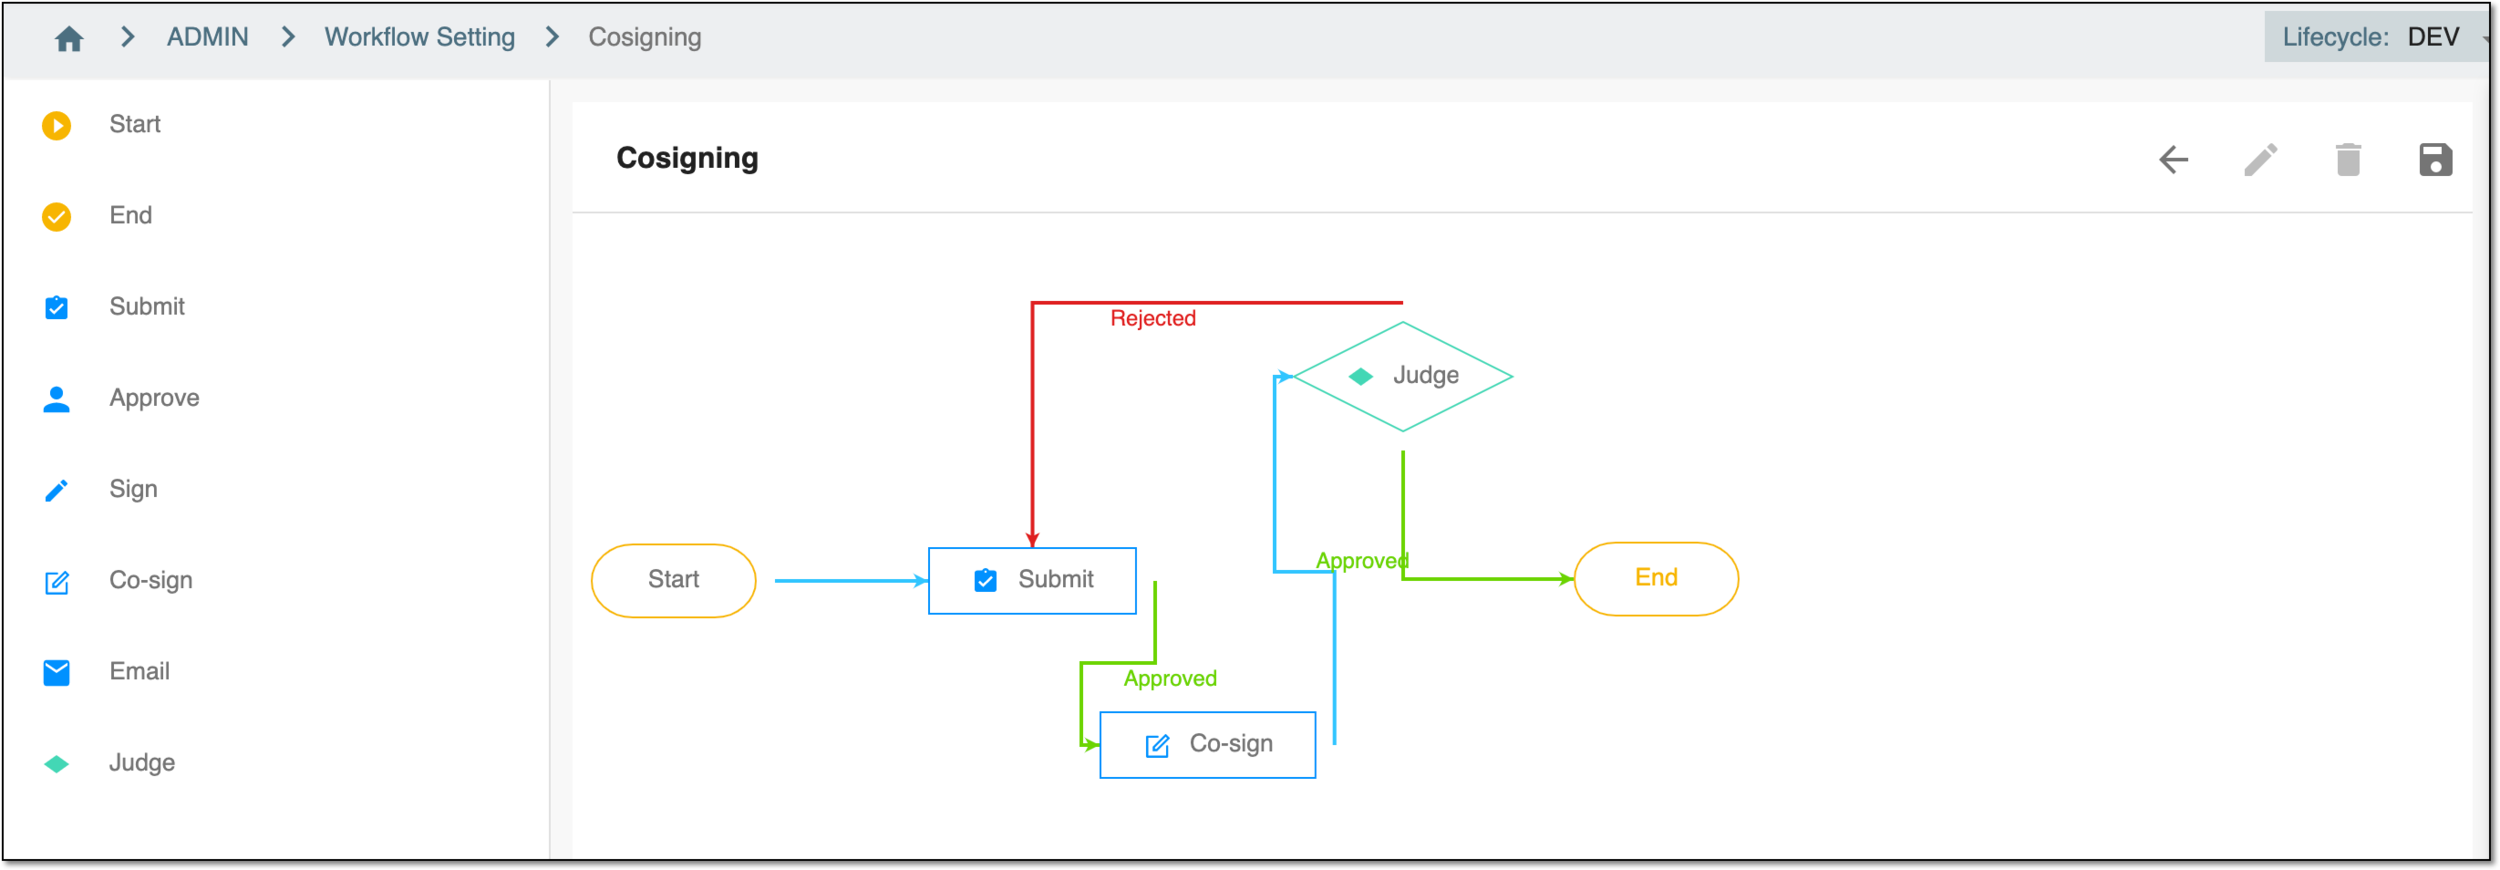This screenshot has height=870, width=2500.
Task: Click the Start play icon in palette
Action: [57, 125]
